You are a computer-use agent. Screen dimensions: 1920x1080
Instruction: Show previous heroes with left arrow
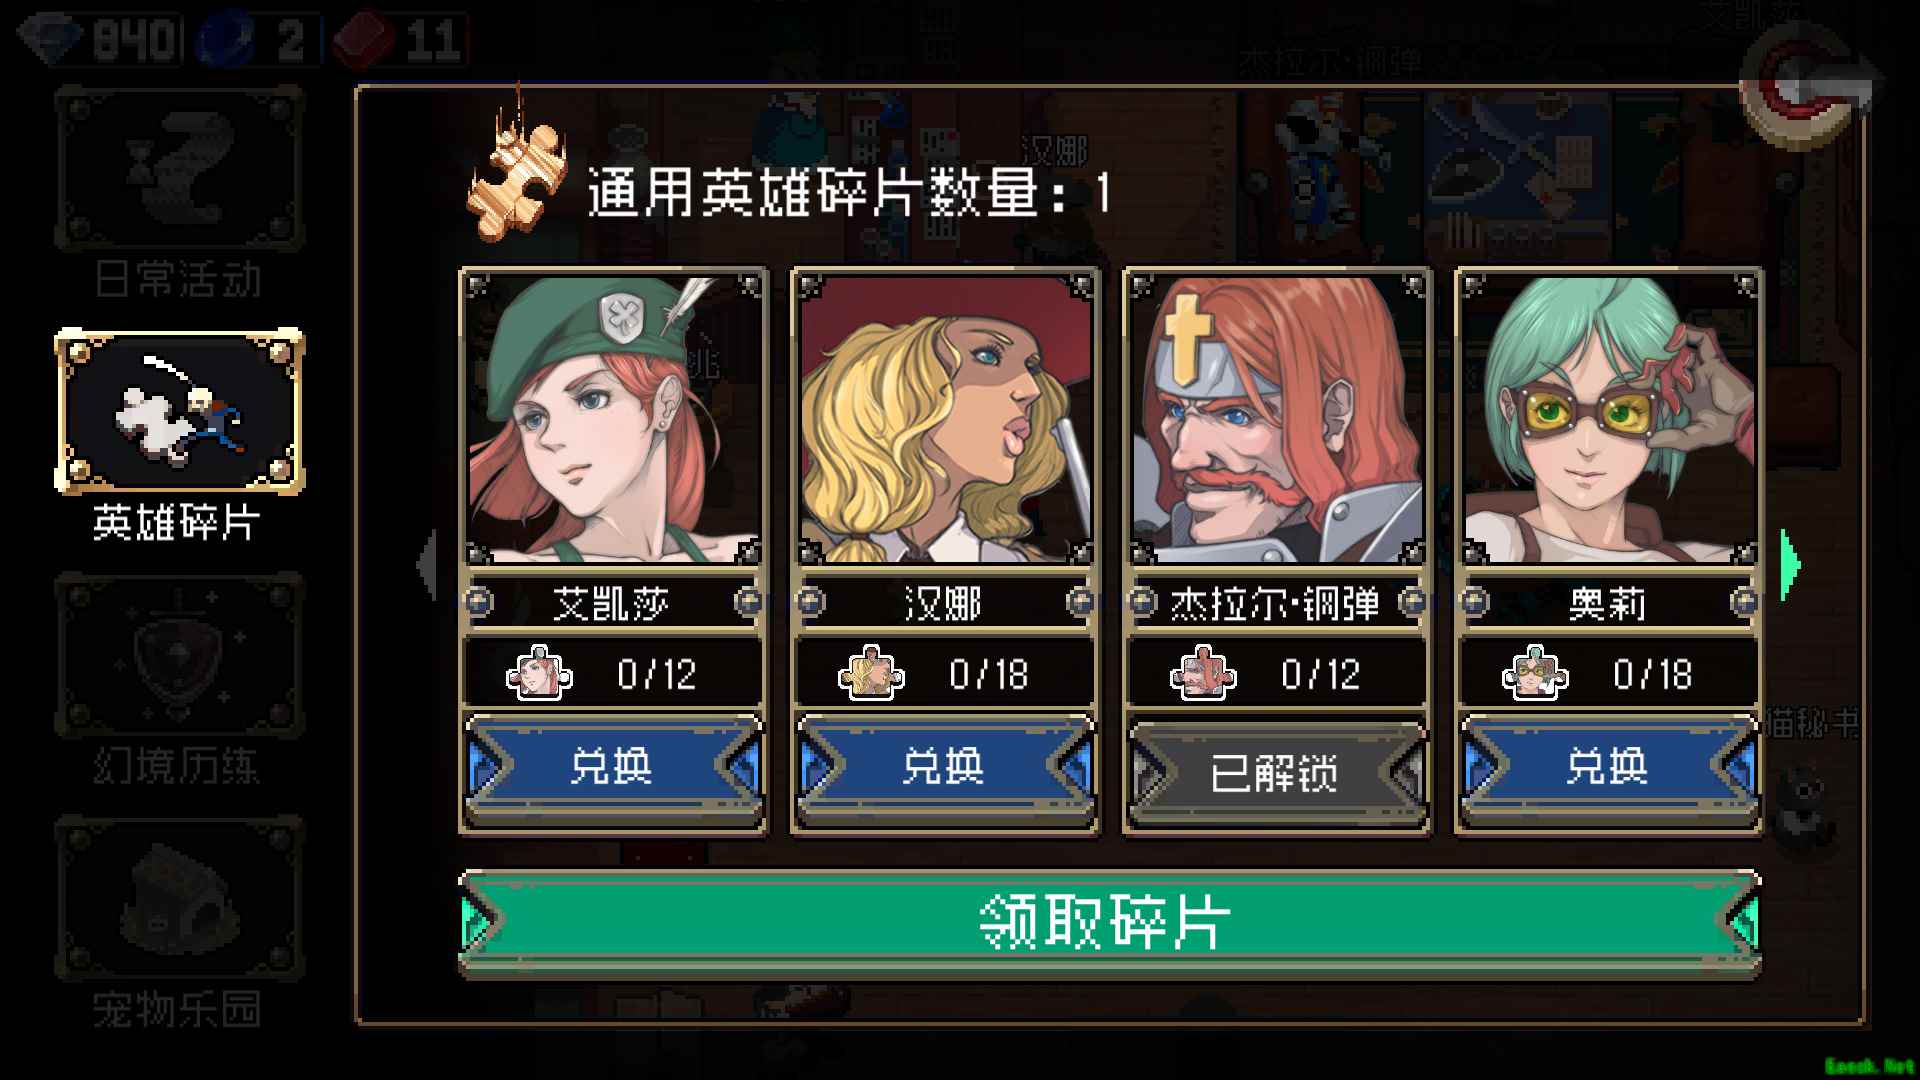427,565
